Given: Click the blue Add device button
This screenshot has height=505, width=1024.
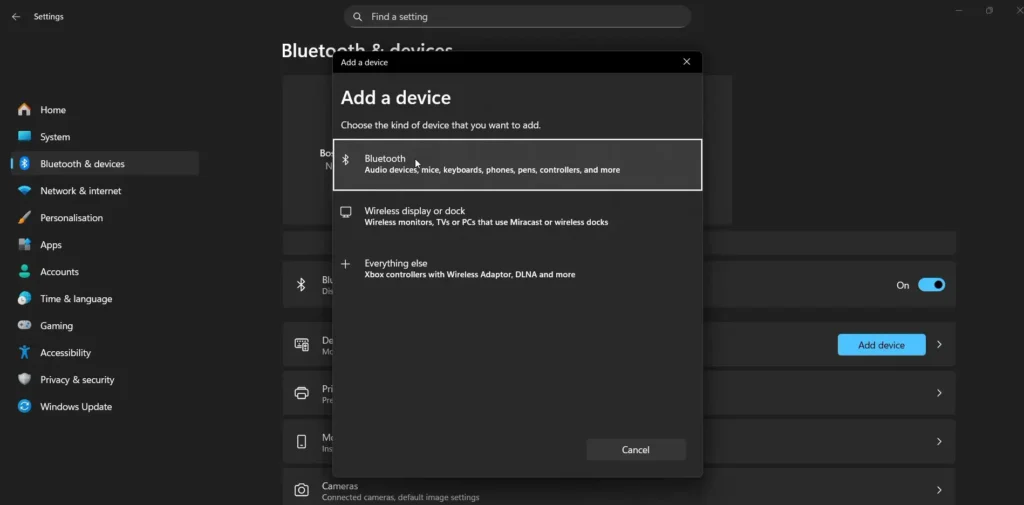Looking at the screenshot, I should 881,345.
